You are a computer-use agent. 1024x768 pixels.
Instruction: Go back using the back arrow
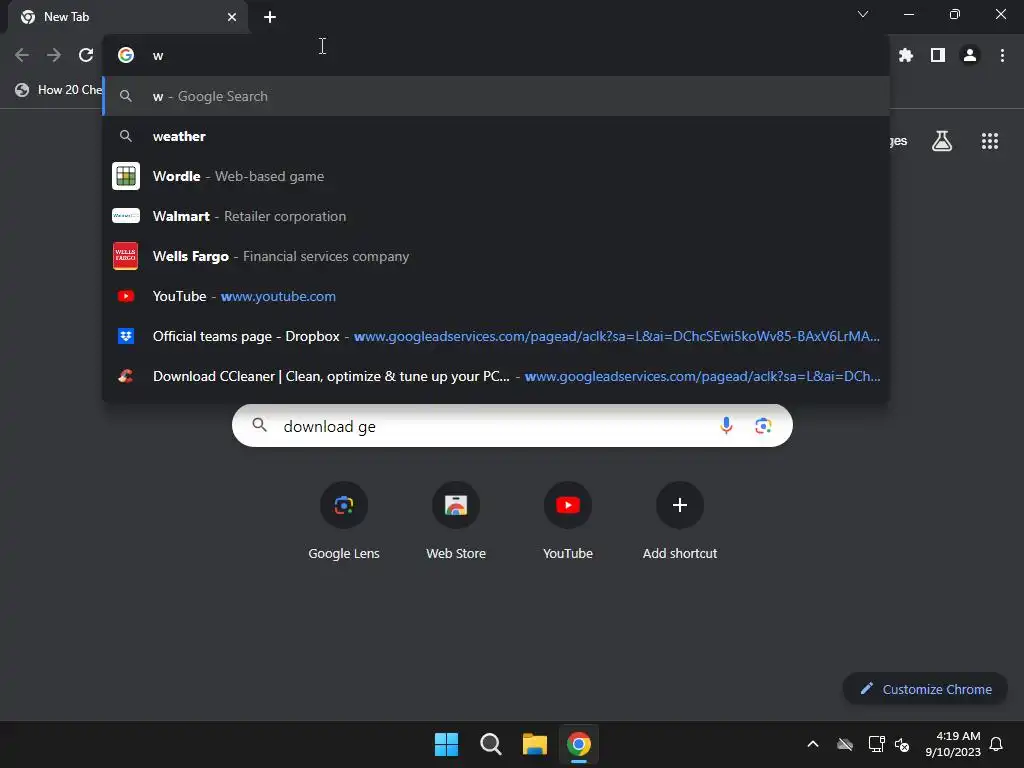(x=22, y=56)
